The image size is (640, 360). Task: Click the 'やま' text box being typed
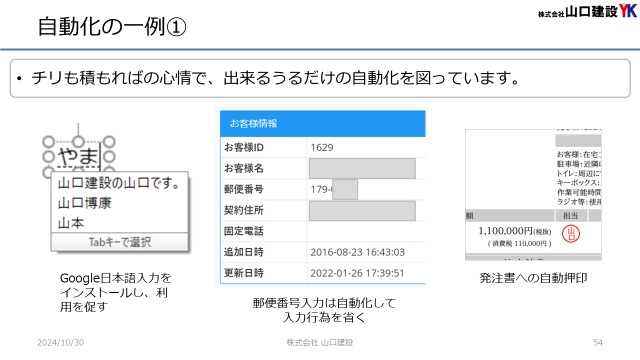point(78,156)
